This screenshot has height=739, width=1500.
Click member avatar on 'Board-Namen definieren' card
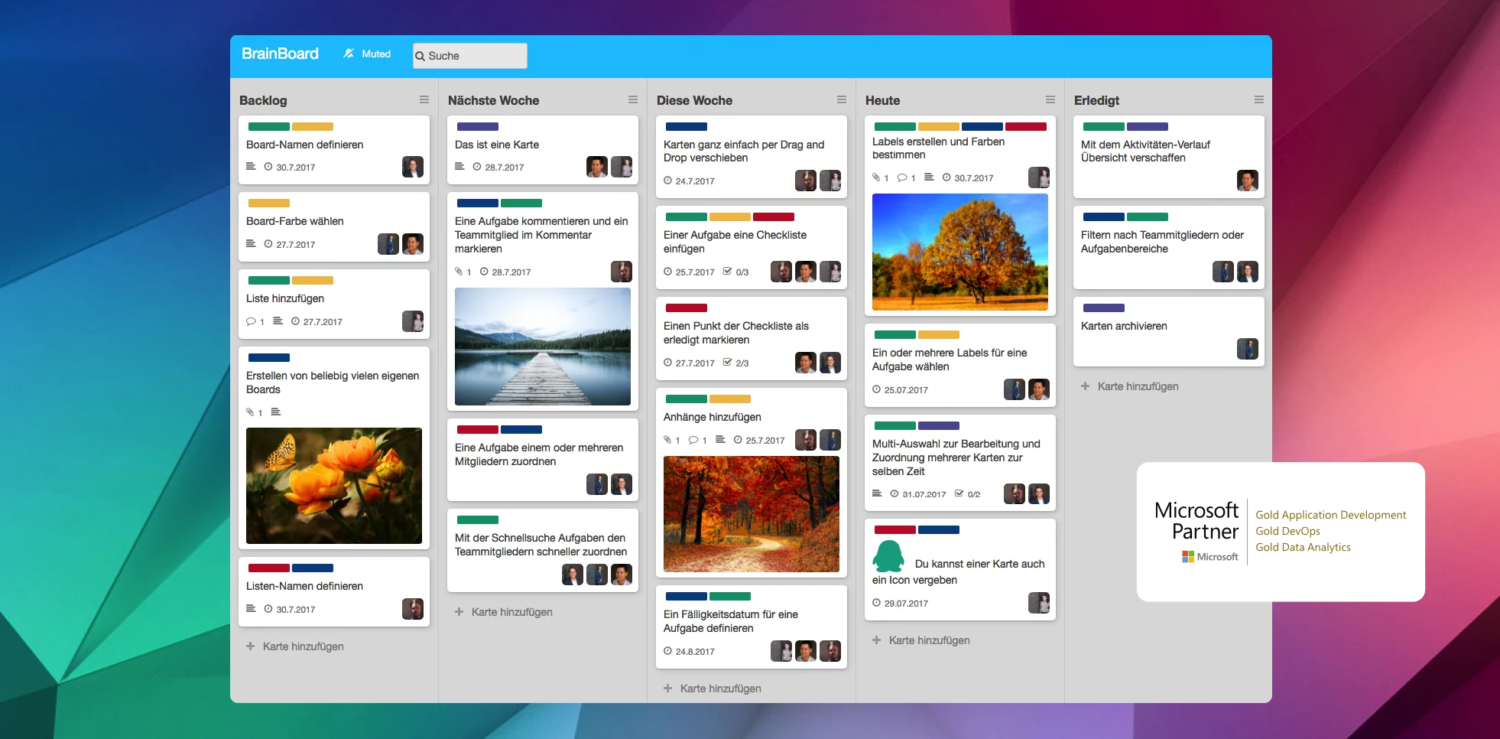coord(413,167)
